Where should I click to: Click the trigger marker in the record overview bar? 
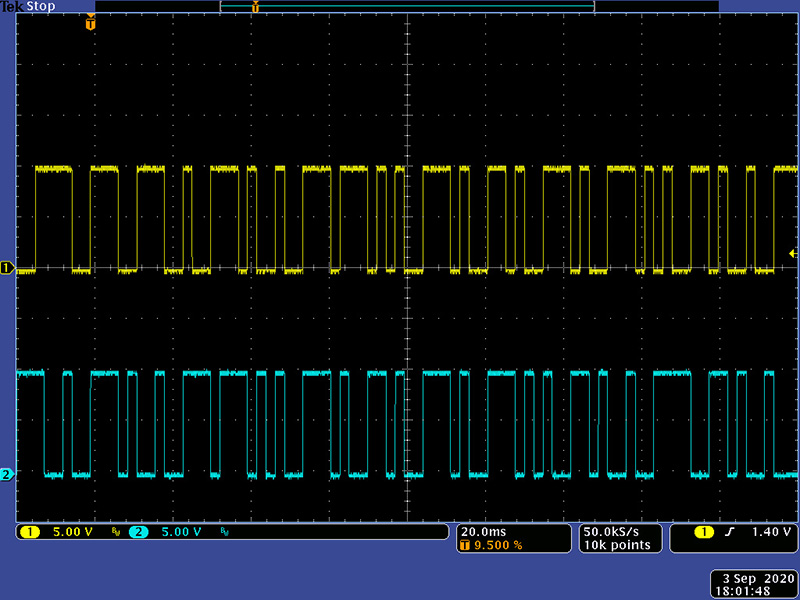pyautogui.click(x=255, y=7)
